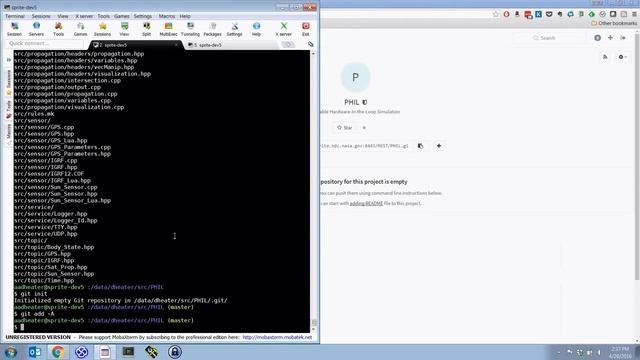The width and height of the screenshot is (640, 360).
Task: Click the plus new project icon in GitLab header
Action: click(x=610, y=38)
